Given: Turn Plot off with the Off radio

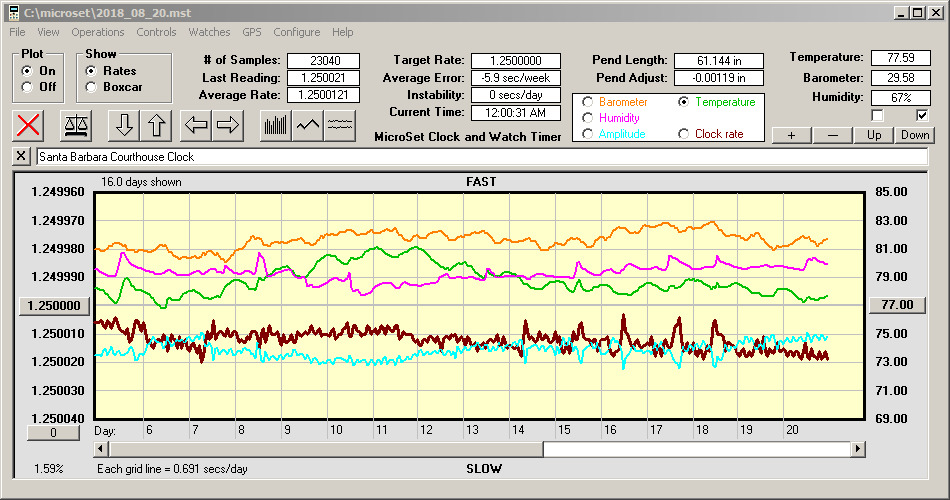Looking at the screenshot, I should [27, 87].
